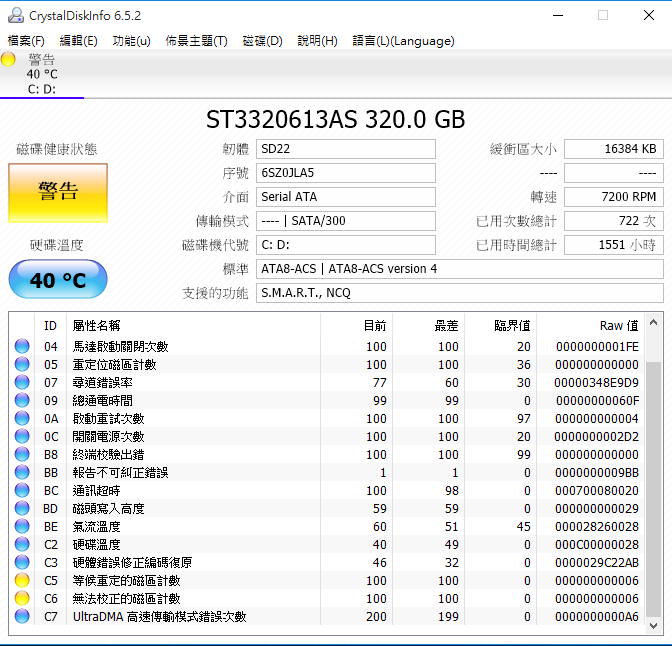Click the yellow 警告 health status button
672x646 pixels.
click(x=58, y=192)
